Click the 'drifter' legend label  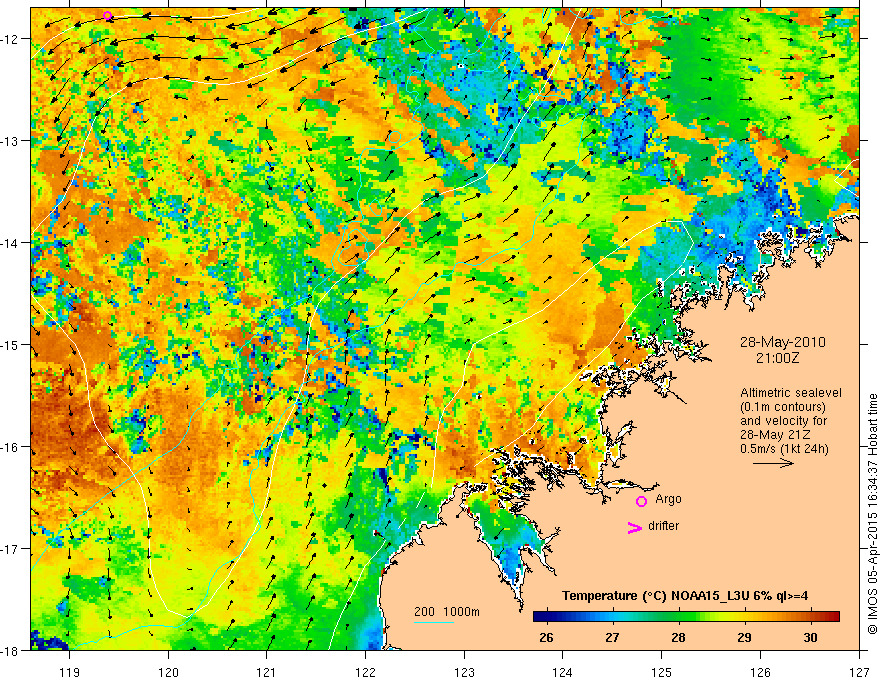[x=663, y=526]
